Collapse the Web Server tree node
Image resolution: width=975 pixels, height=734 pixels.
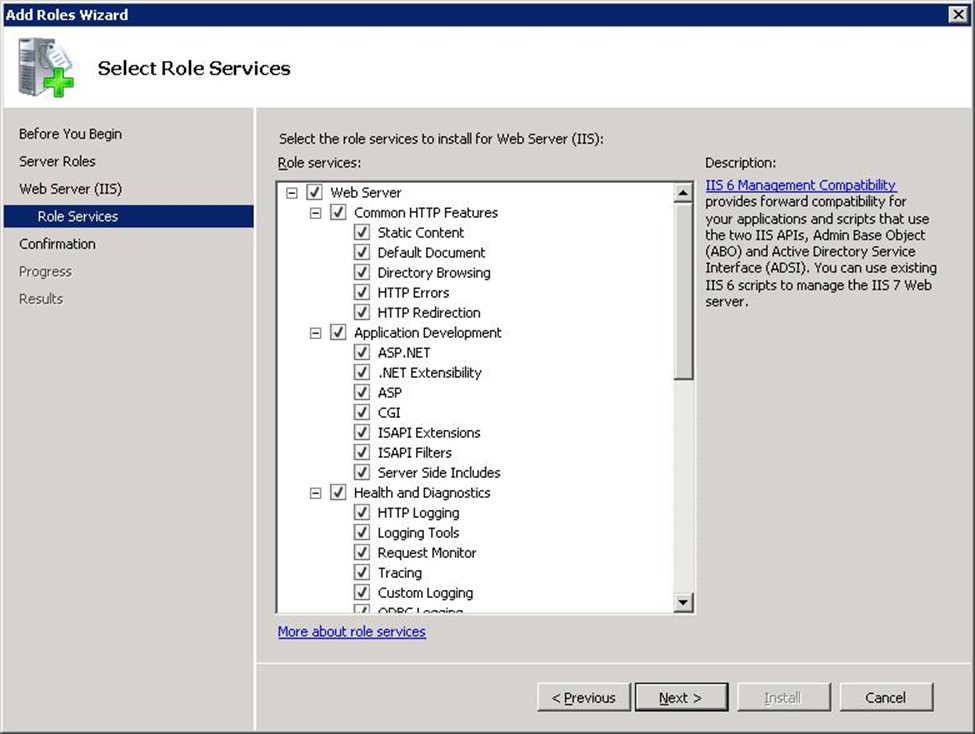[292, 192]
